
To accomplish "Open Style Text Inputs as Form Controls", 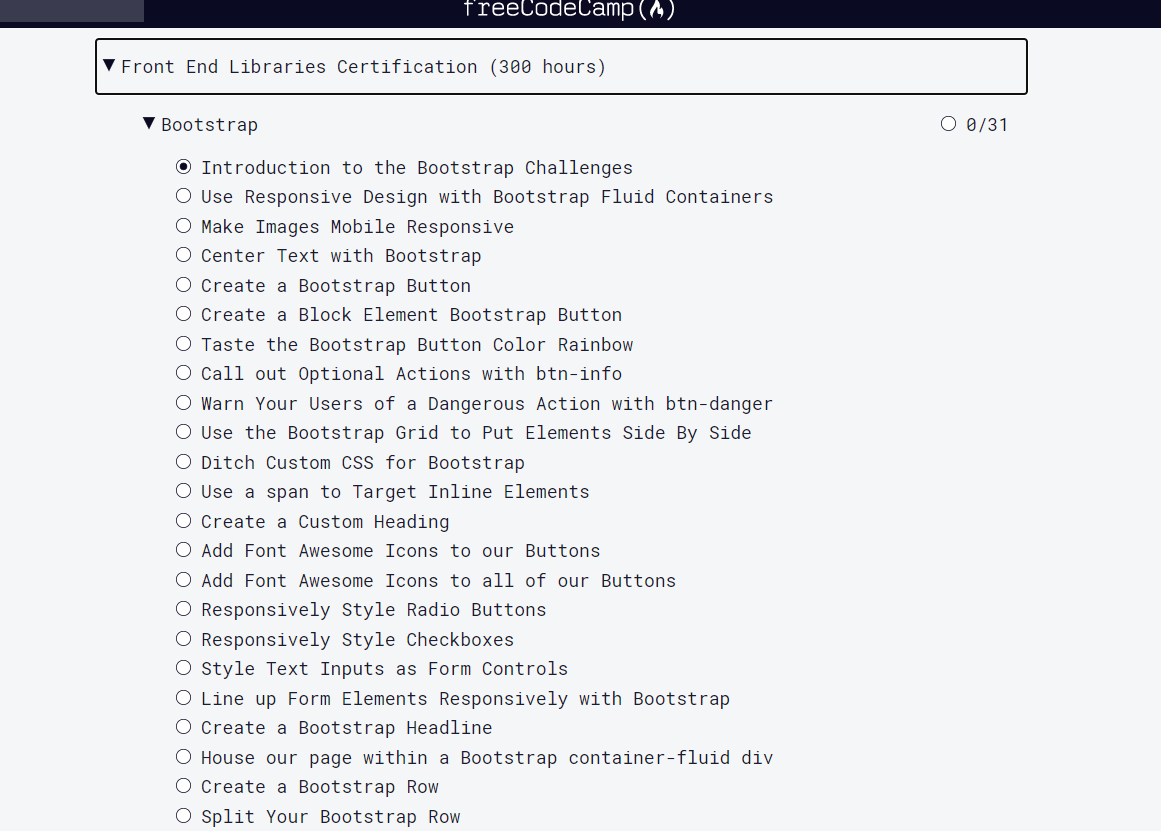I will click(384, 669).
